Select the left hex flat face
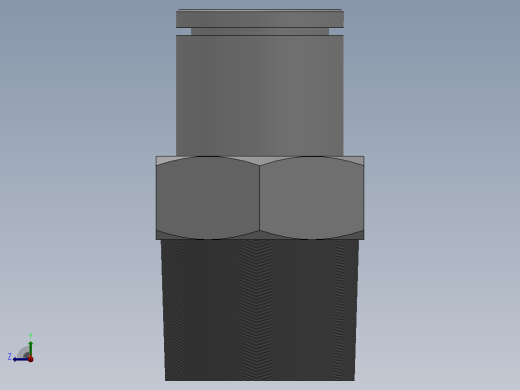Image resolution: width=520 pixels, height=390 pixels. [x=208, y=198]
